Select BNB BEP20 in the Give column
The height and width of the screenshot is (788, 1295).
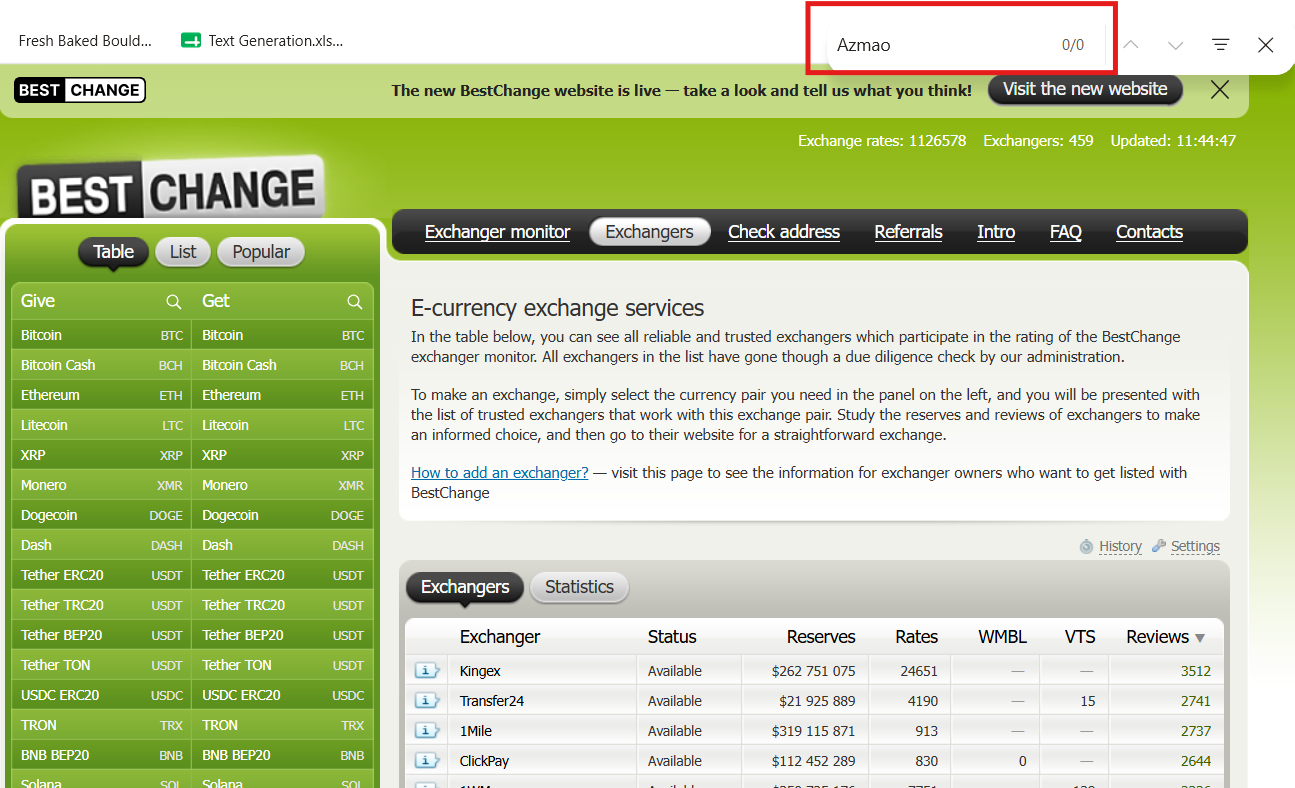102,755
